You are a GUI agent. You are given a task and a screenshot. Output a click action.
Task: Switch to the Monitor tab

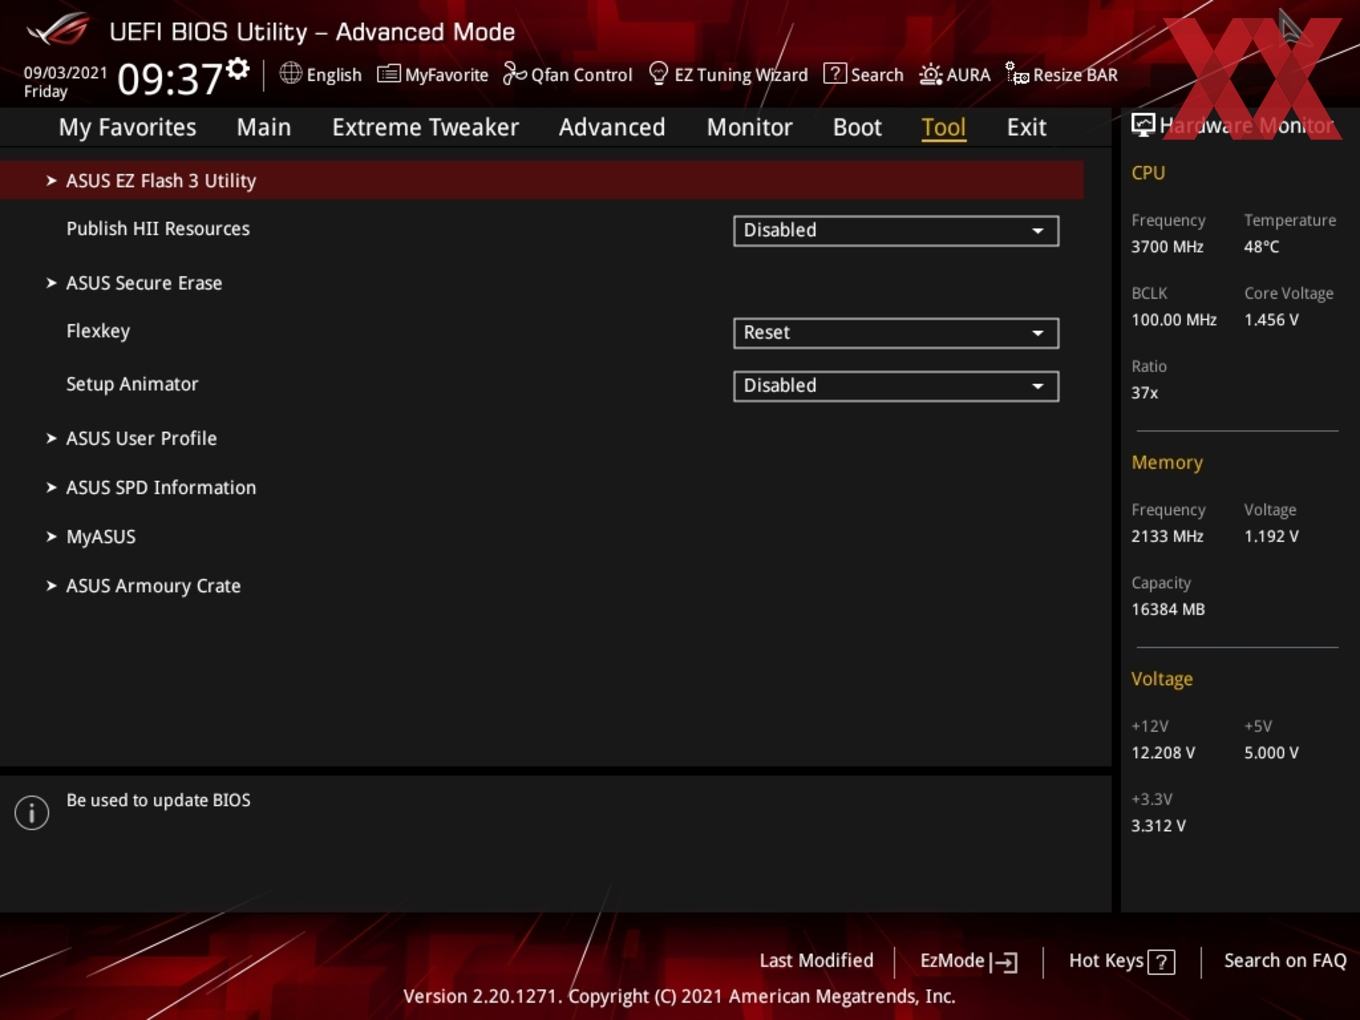click(749, 127)
